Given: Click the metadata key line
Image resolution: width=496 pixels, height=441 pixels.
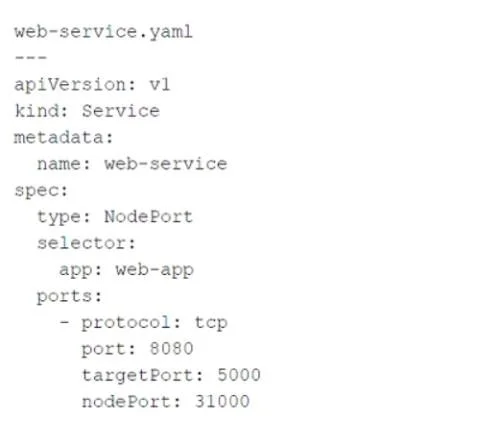Looking at the screenshot, I should click(63, 138).
